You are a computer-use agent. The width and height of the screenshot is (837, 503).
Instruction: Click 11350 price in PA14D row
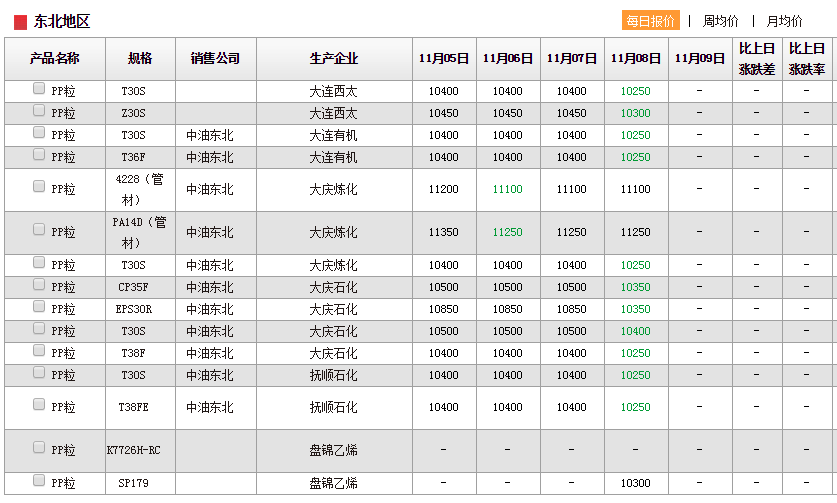[x=444, y=232]
